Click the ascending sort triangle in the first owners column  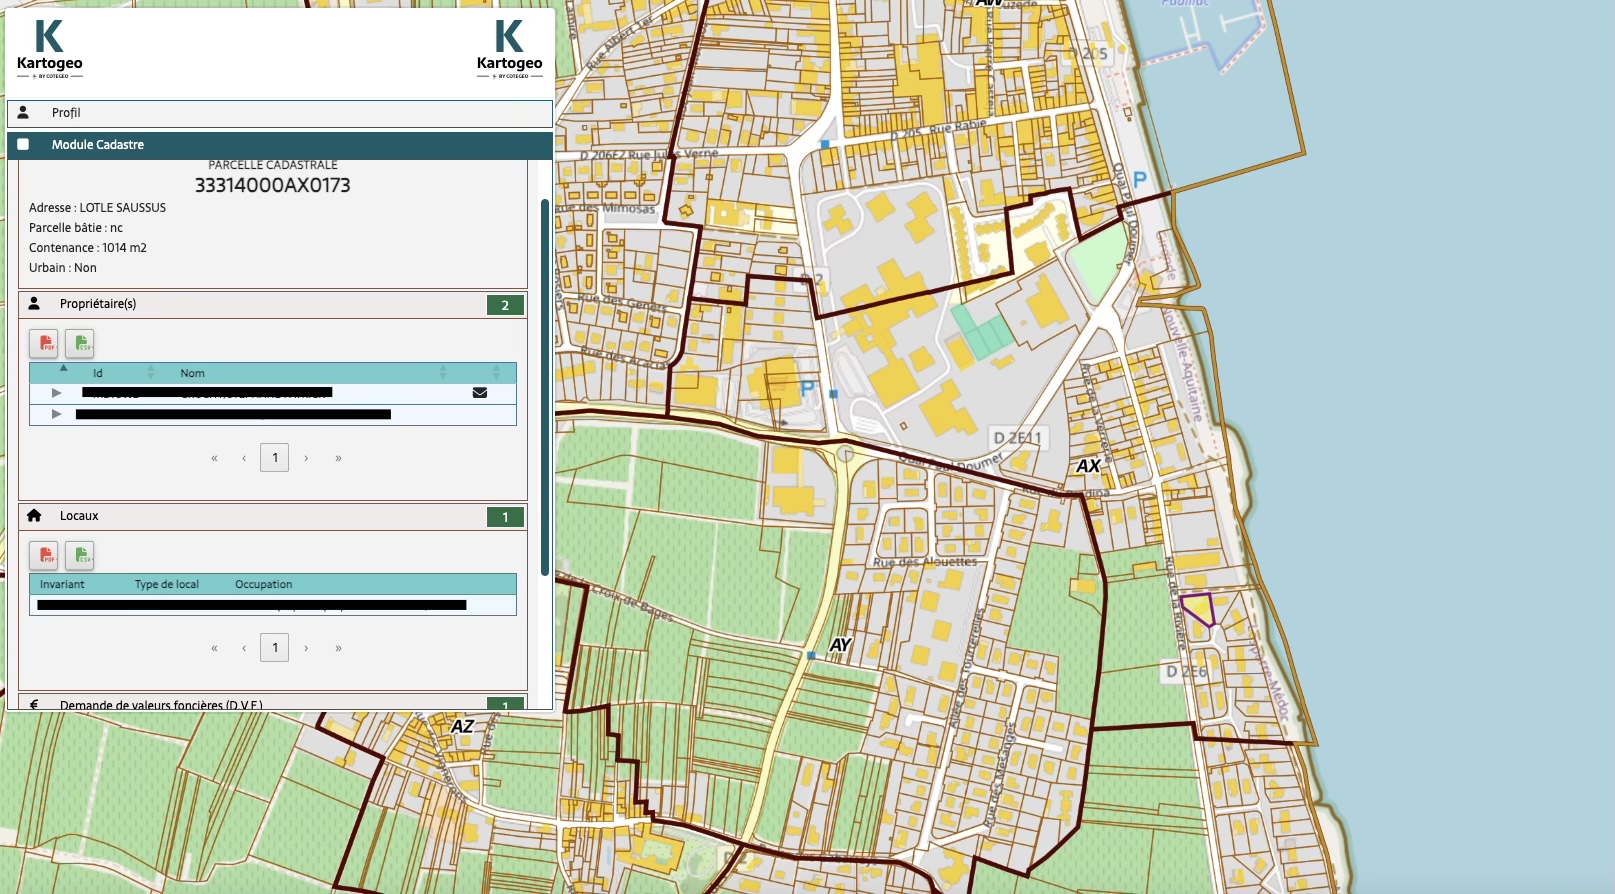(x=64, y=368)
